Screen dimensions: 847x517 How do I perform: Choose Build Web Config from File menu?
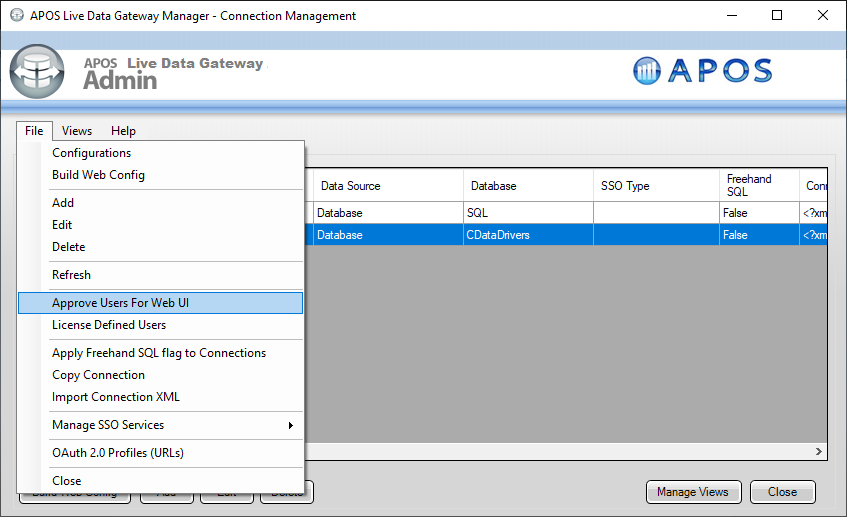tap(98, 175)
